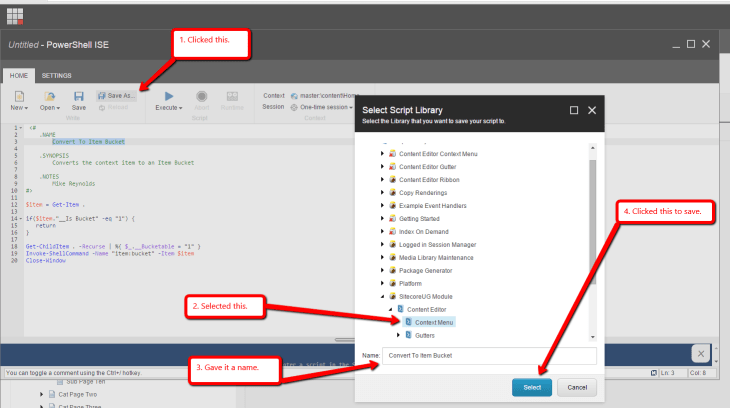Select Logged in Session Manager module icon
The height and width of the screenshot is (408, 730).
[392, 245]
